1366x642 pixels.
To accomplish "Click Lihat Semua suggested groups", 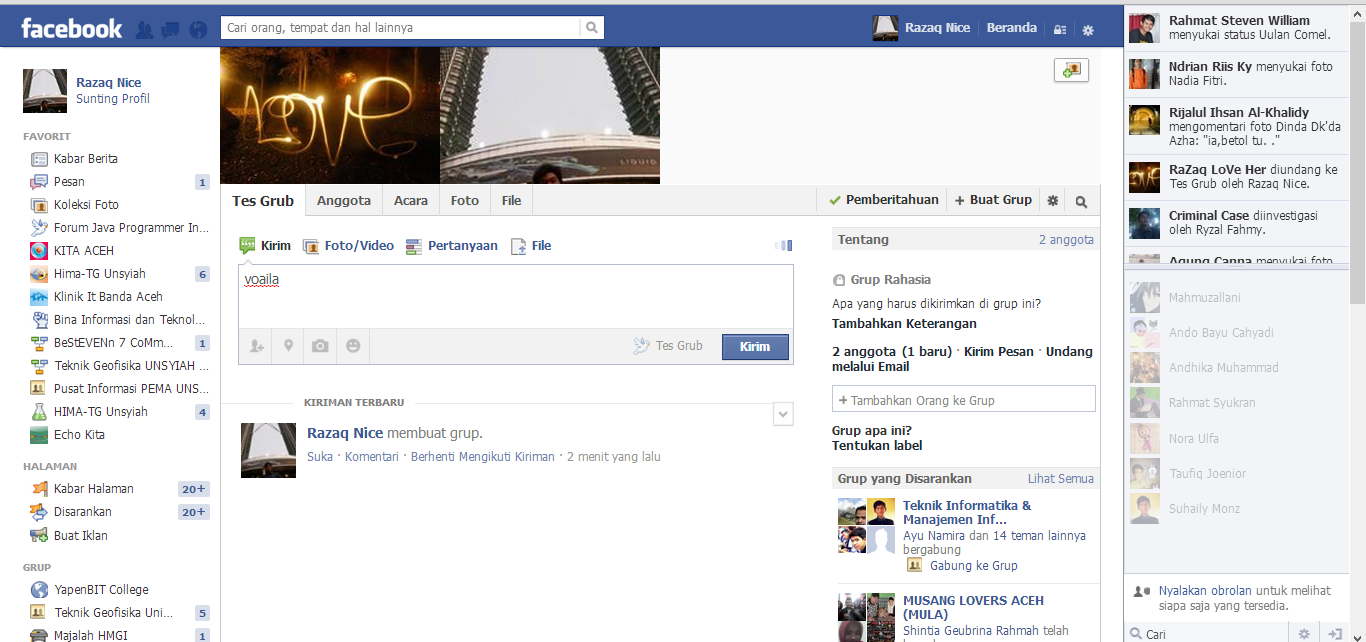I will pyautogui.click(x=1061, y=479).
